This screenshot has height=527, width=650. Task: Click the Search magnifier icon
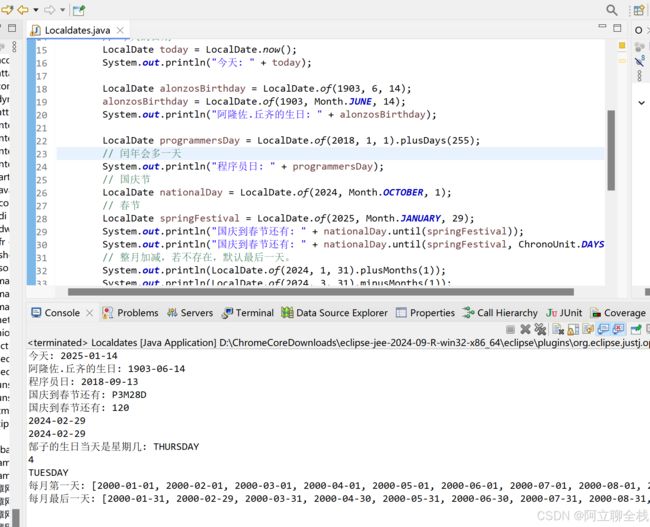pos(611,10)
